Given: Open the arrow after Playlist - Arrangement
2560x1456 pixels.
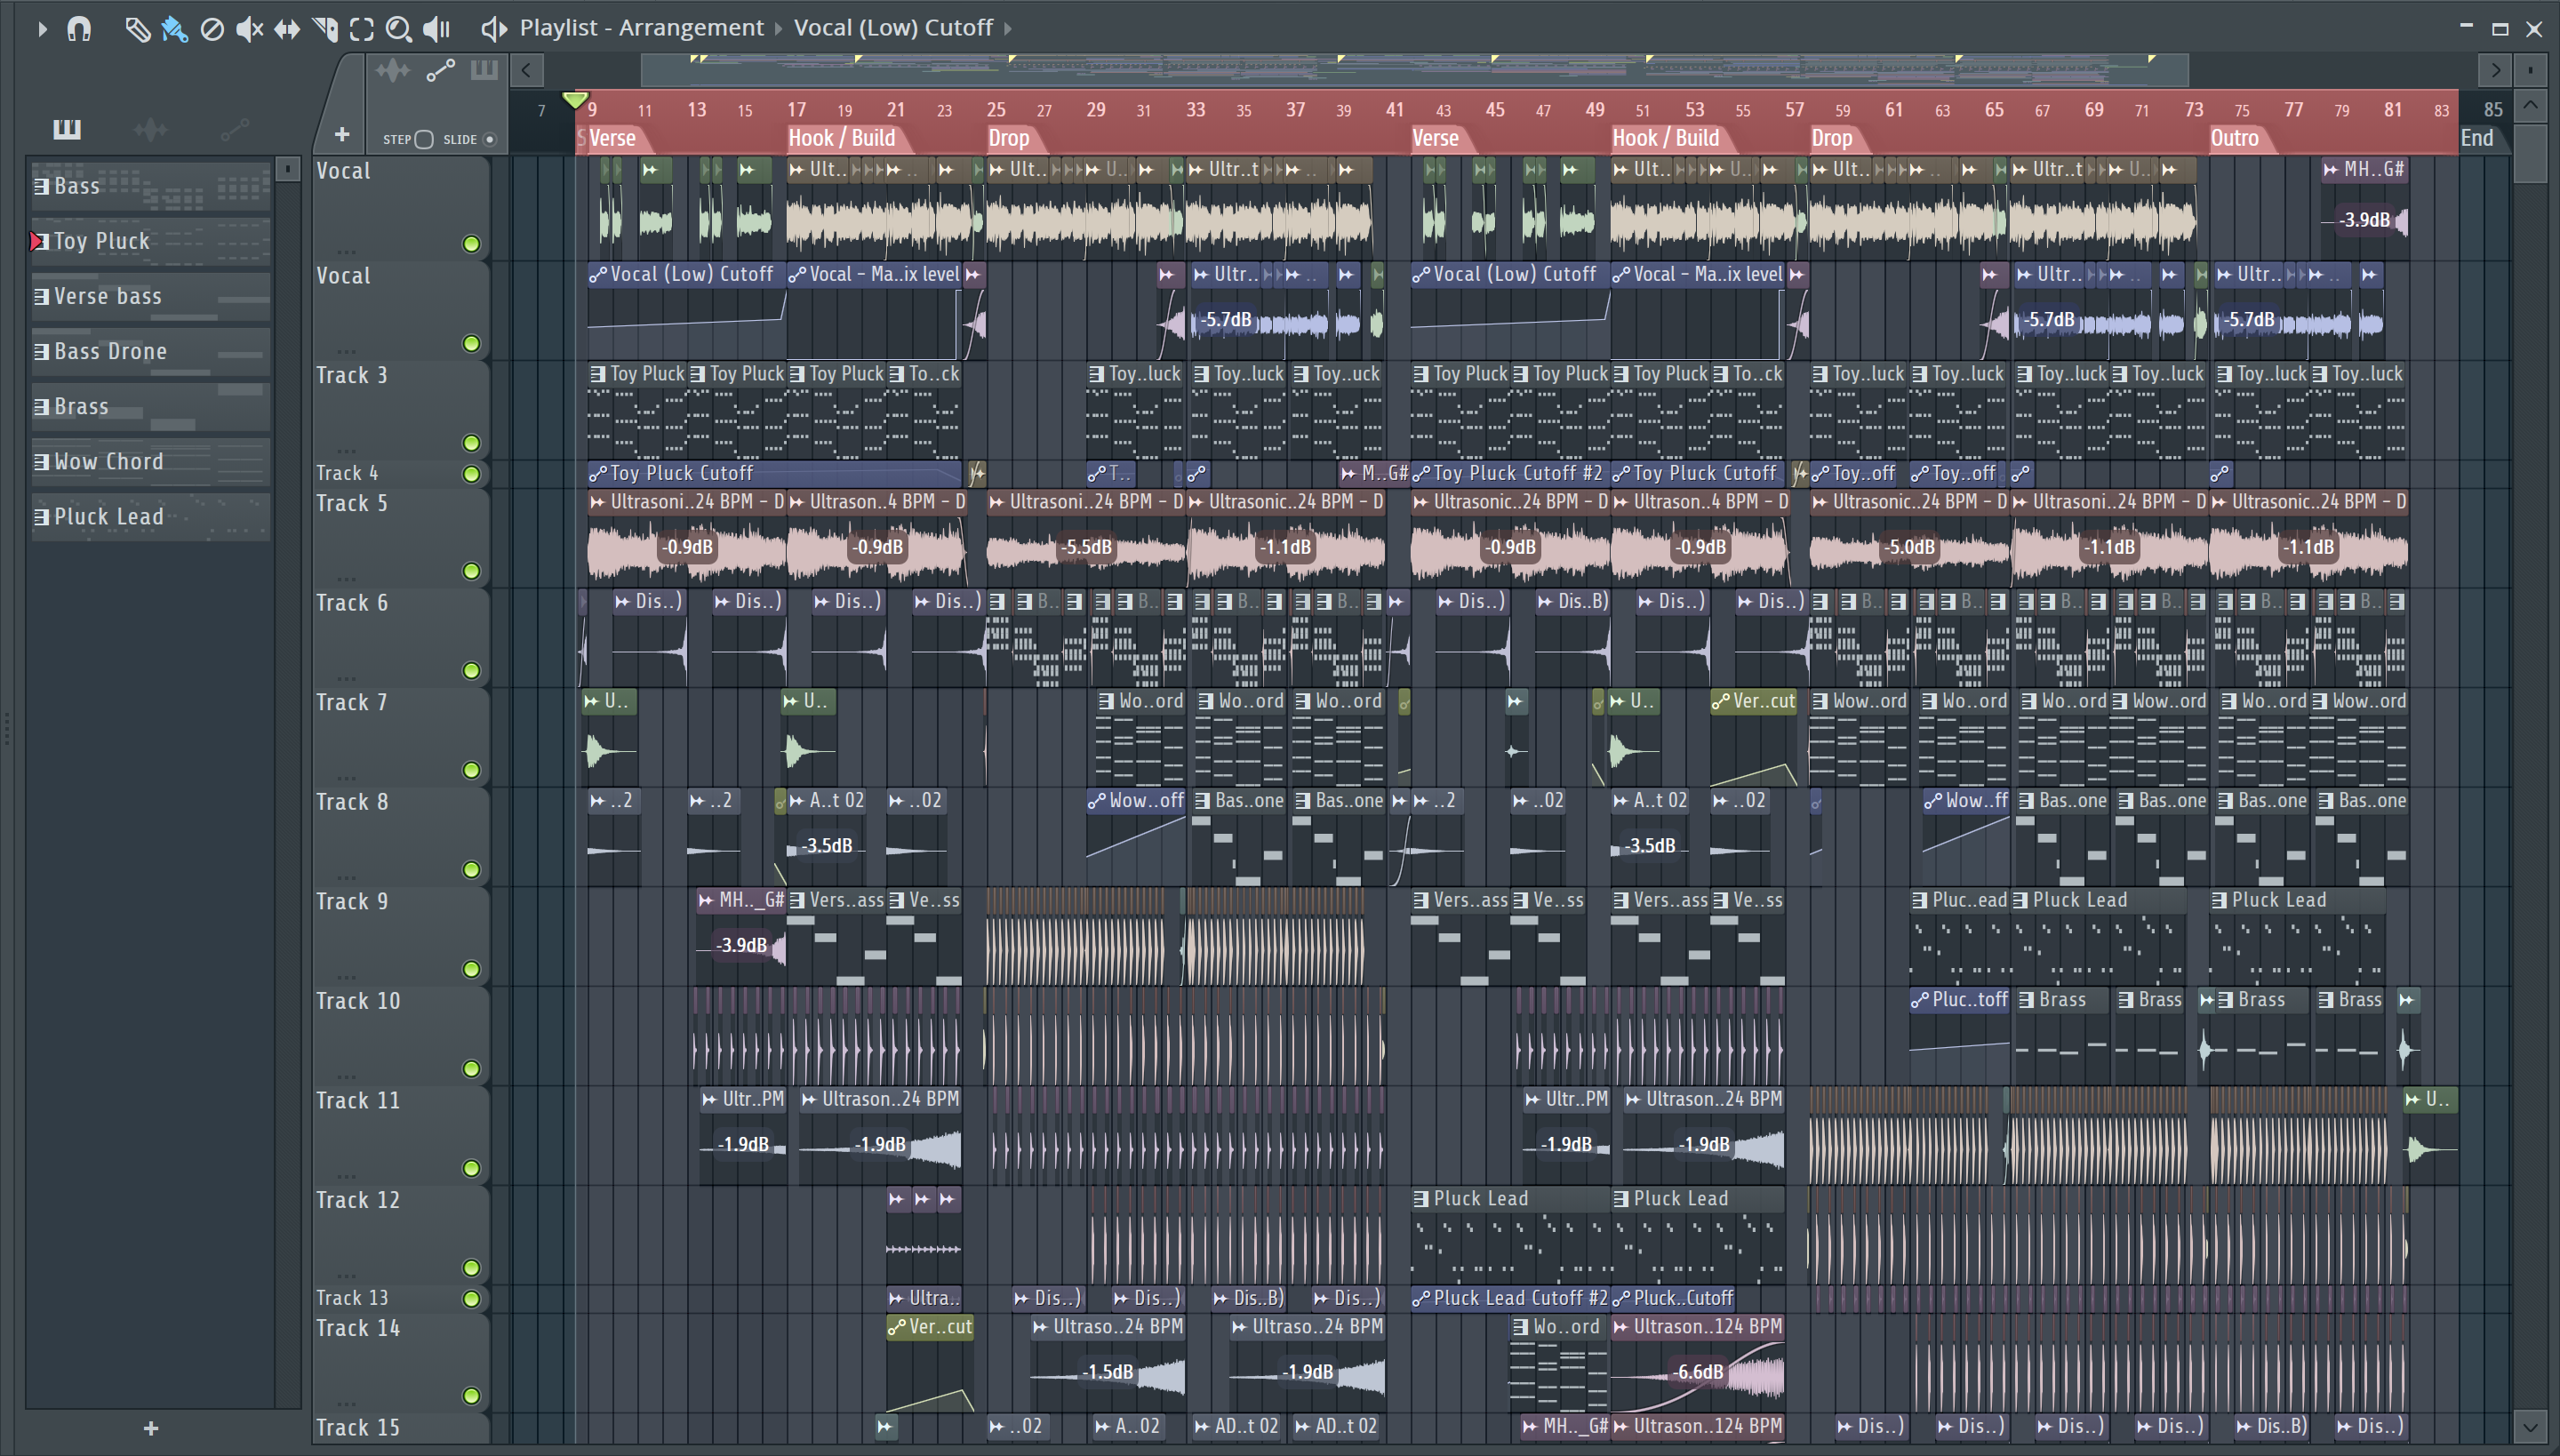Looking at the screenshot, I should pos(778,29).
